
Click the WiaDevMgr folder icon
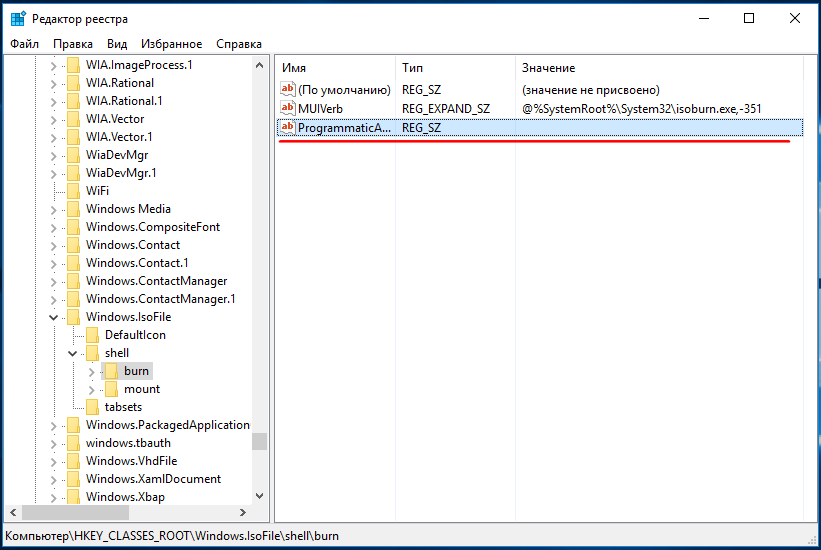(73, 155)
